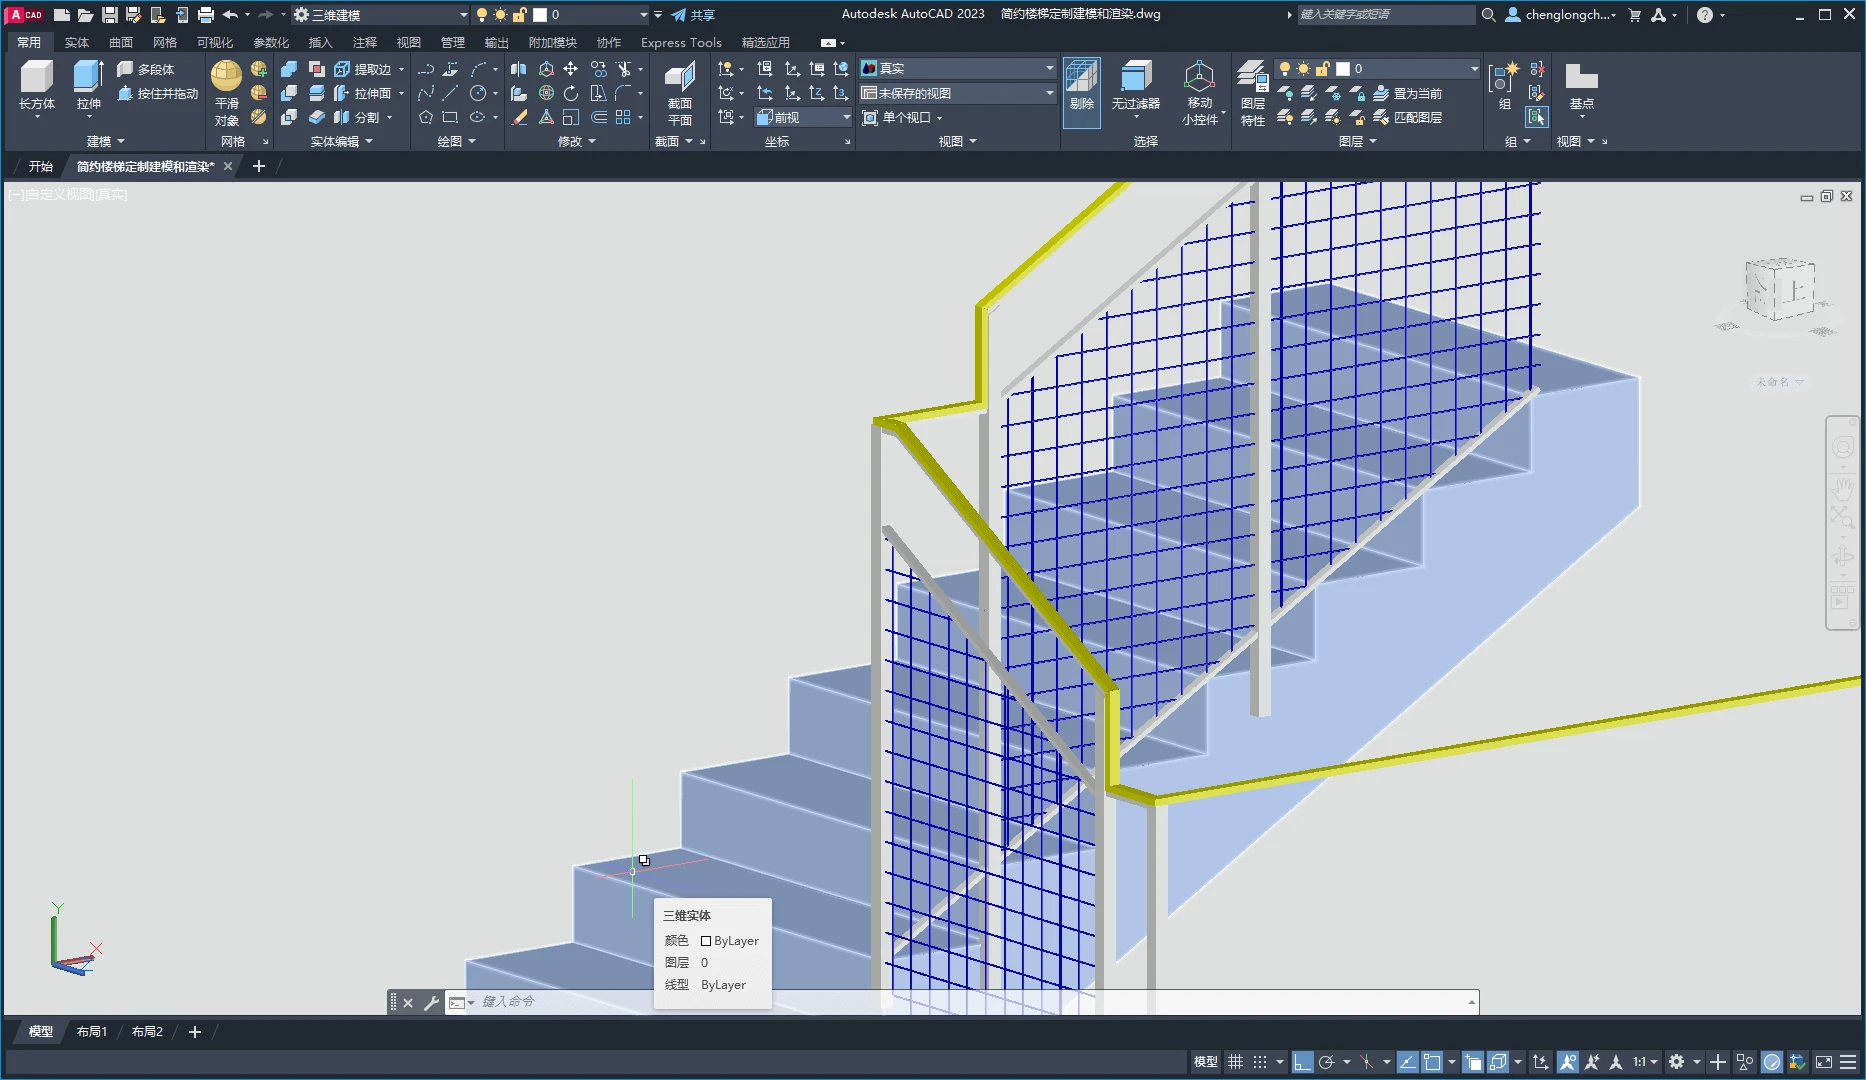Screen dimensions: 1866x1080
Task: Open 图层特性 layer properties manager
Action: (x=1252, y=78)
